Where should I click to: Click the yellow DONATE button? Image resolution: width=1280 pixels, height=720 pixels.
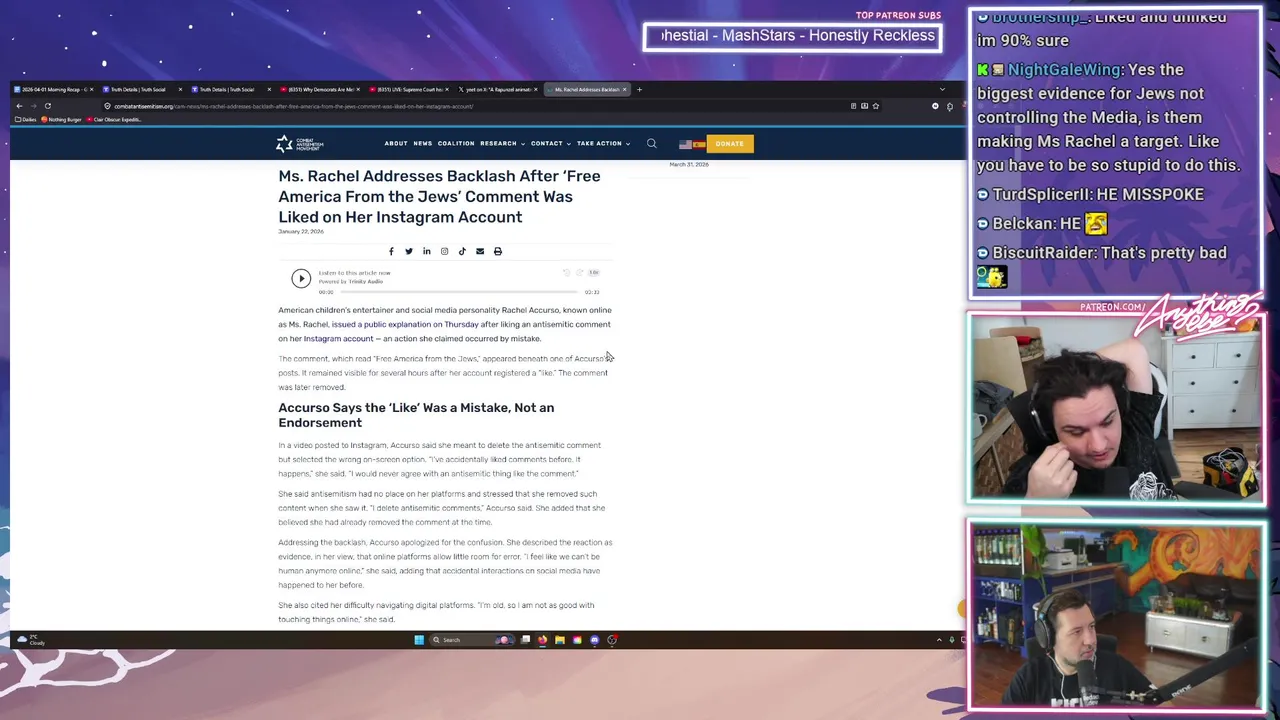coord(729,144)
